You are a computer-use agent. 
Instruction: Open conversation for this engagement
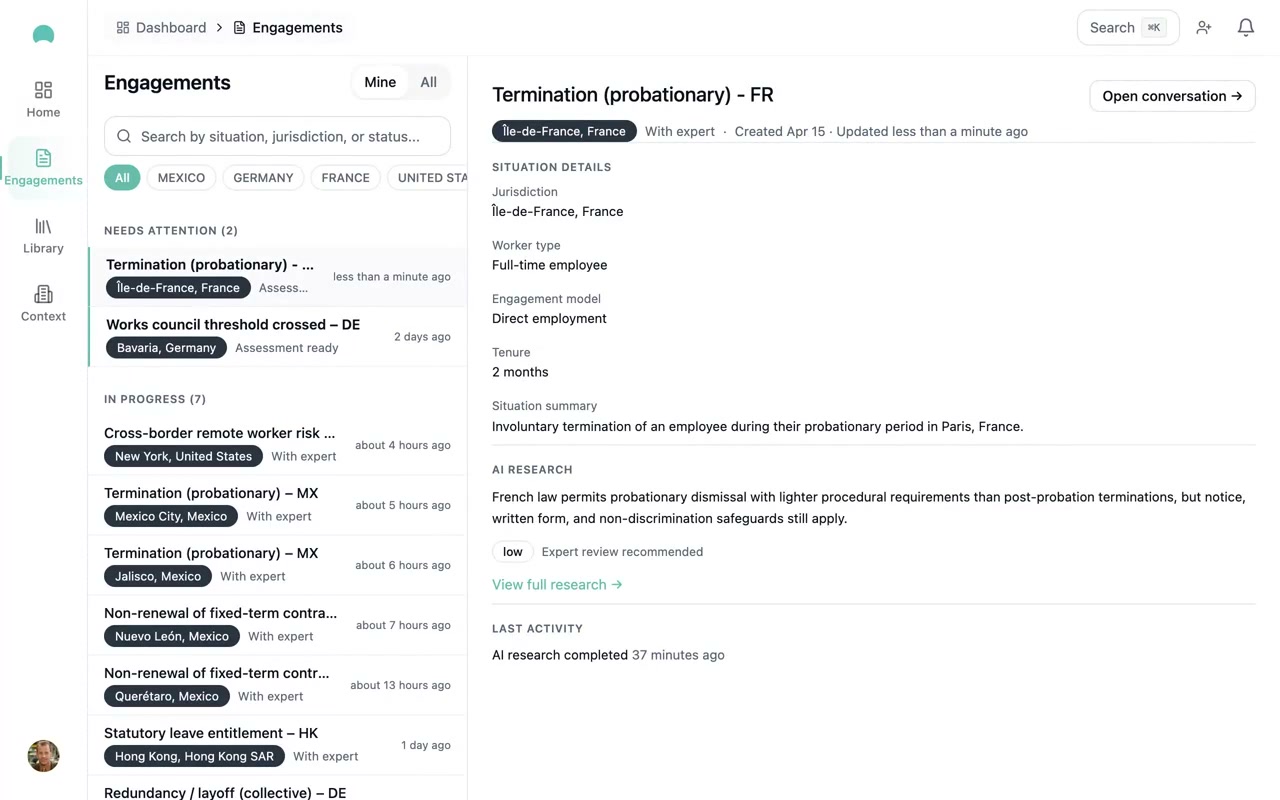1172,96
